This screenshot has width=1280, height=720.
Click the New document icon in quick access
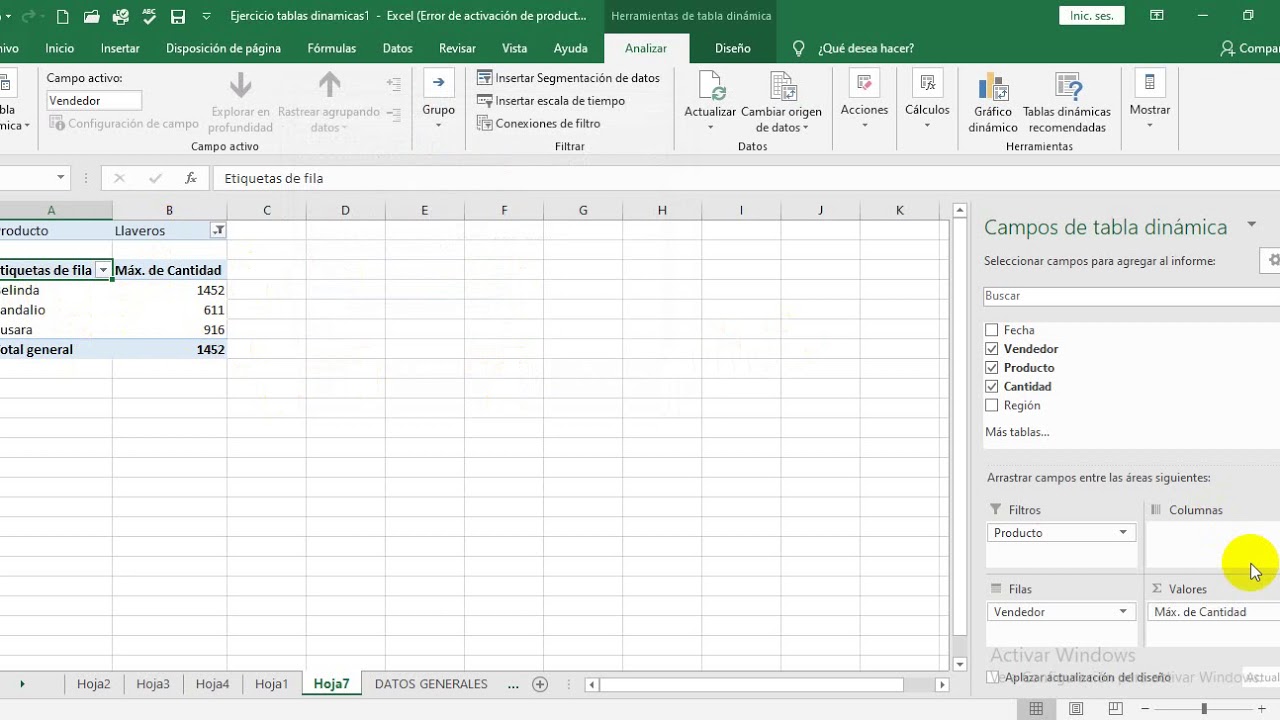click(63, 16)
